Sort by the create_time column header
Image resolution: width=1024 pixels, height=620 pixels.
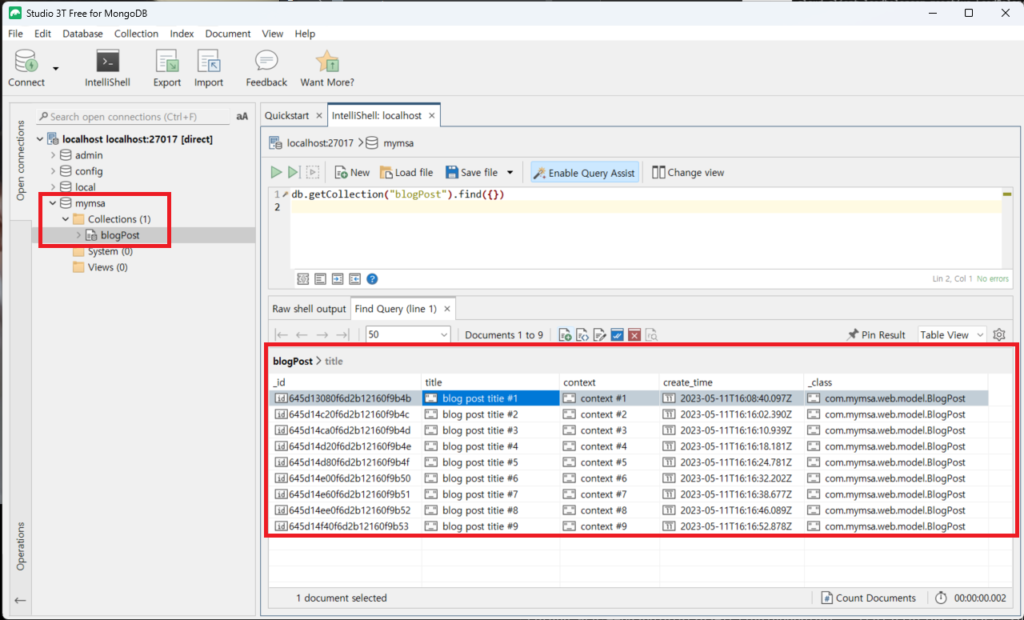click(x=731, y=382)
